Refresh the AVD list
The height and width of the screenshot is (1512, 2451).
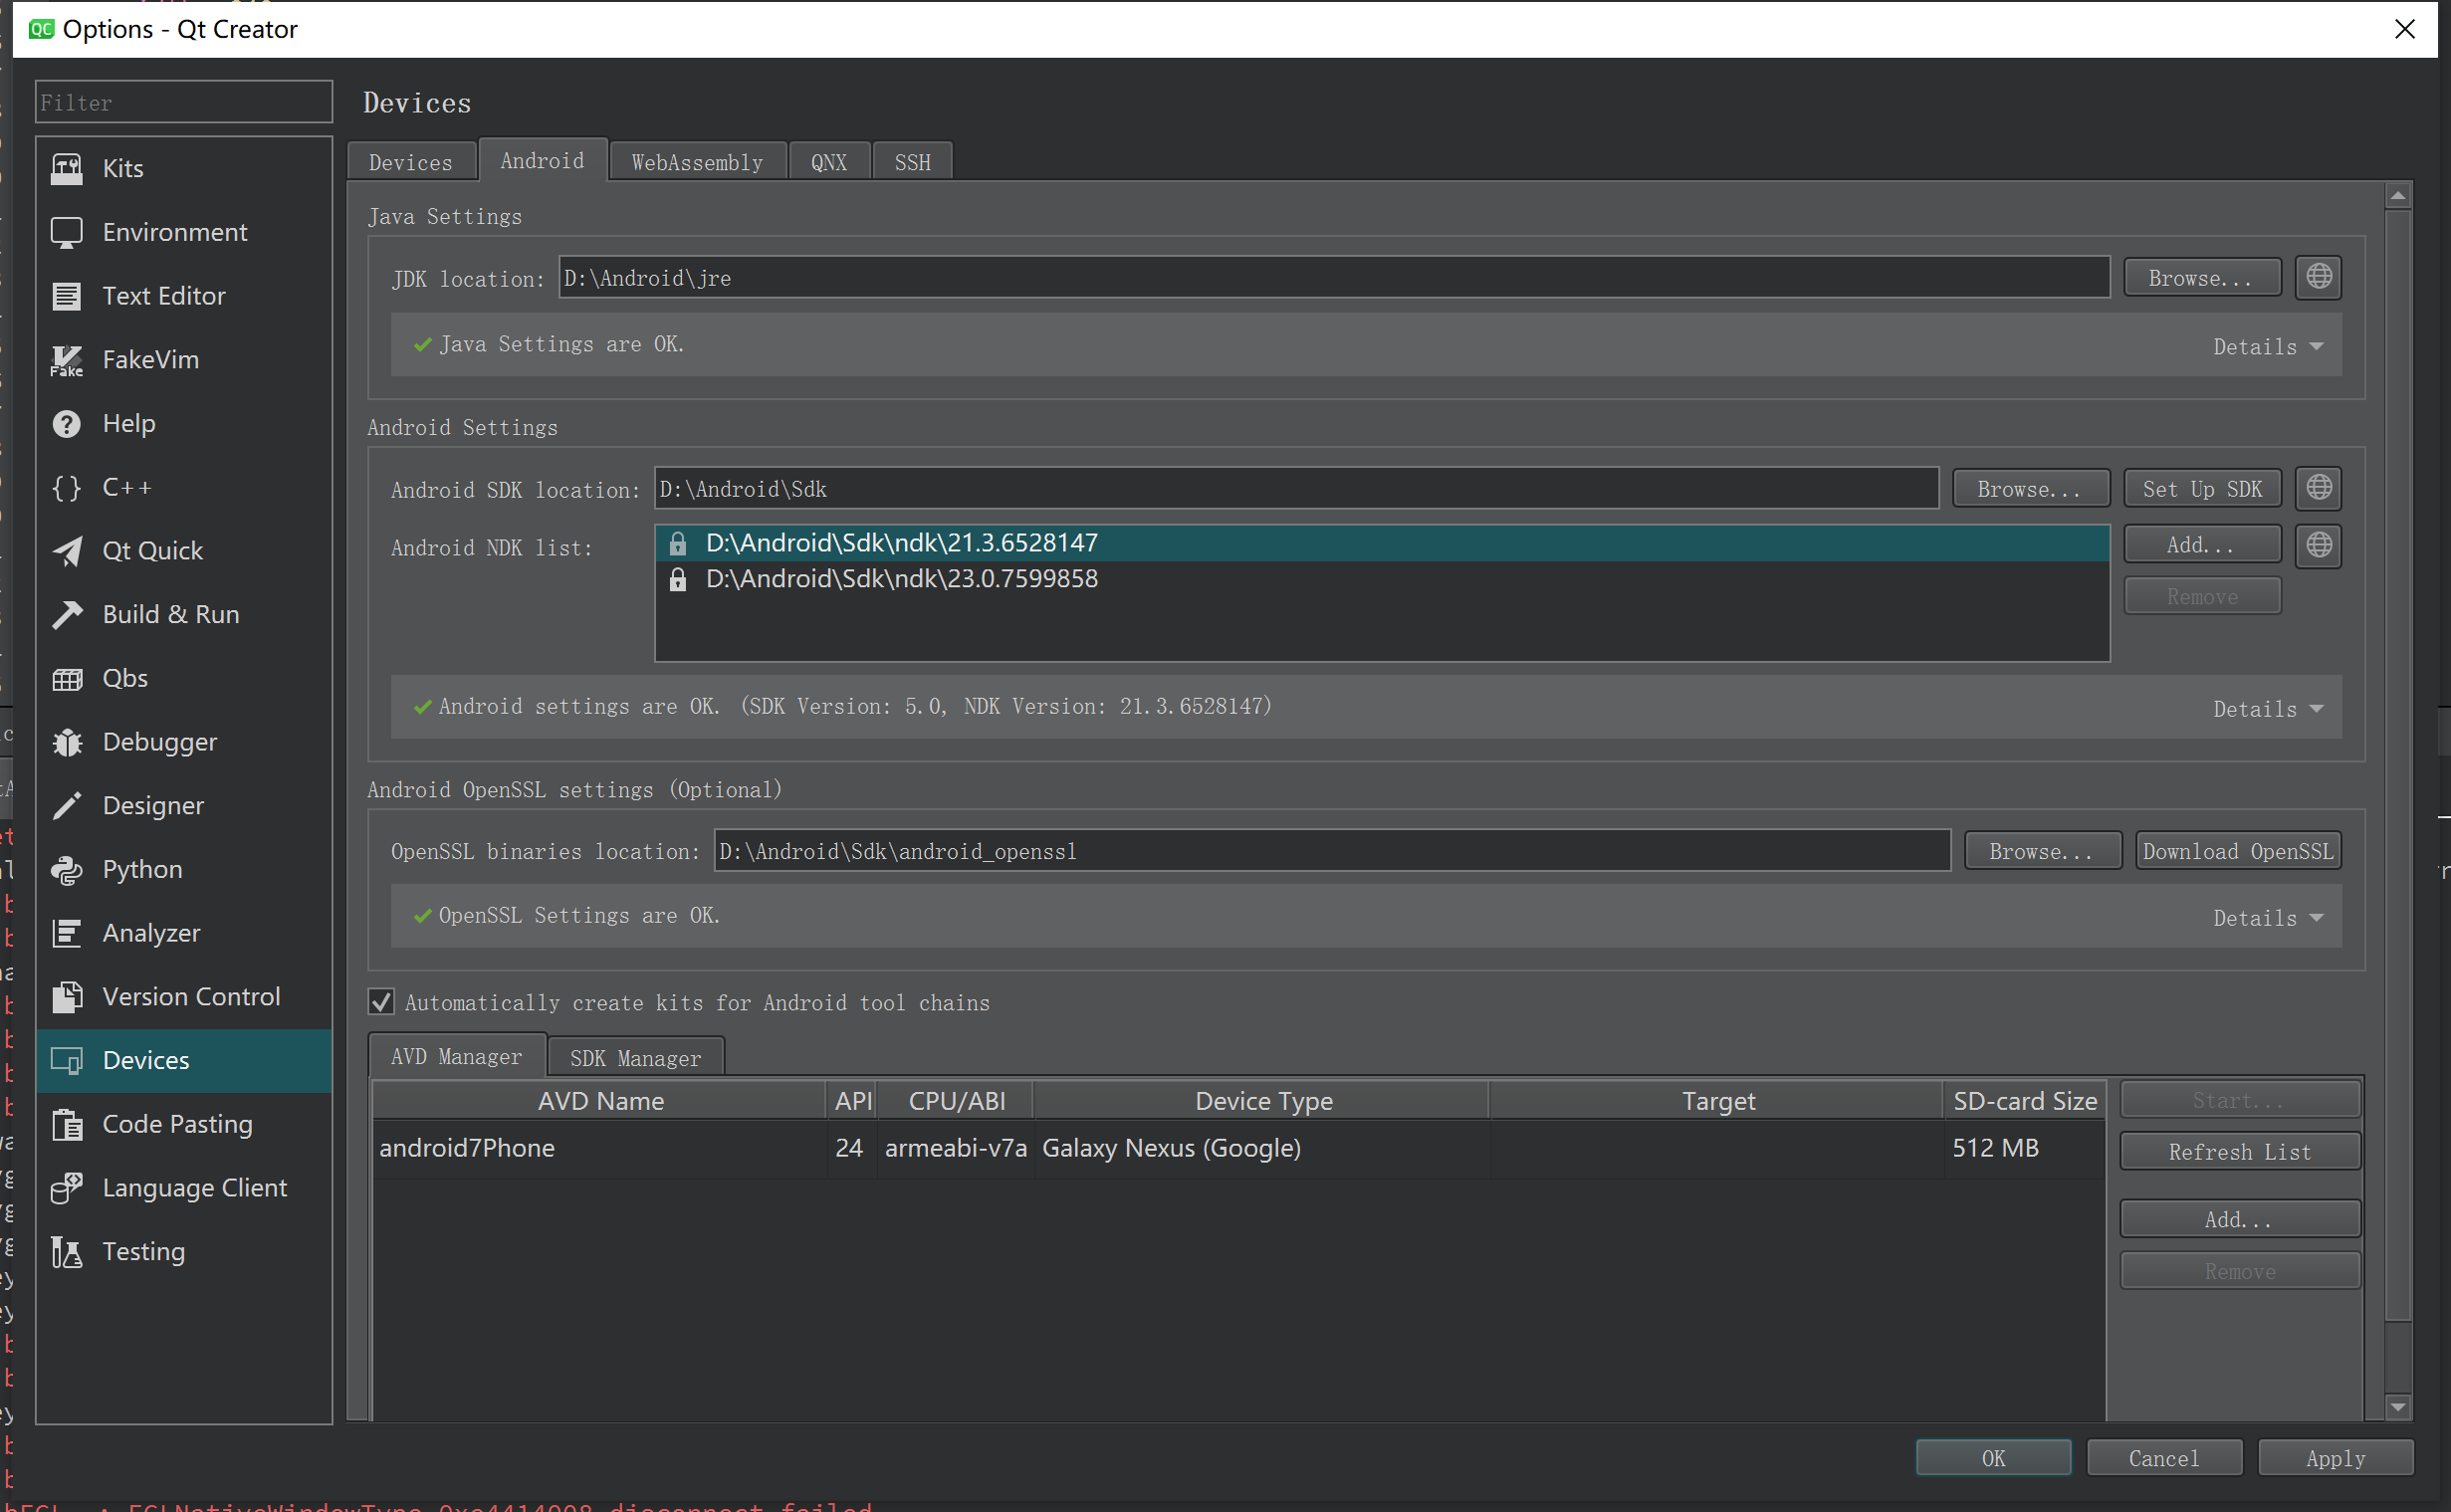click(x=2240, y=1152)
